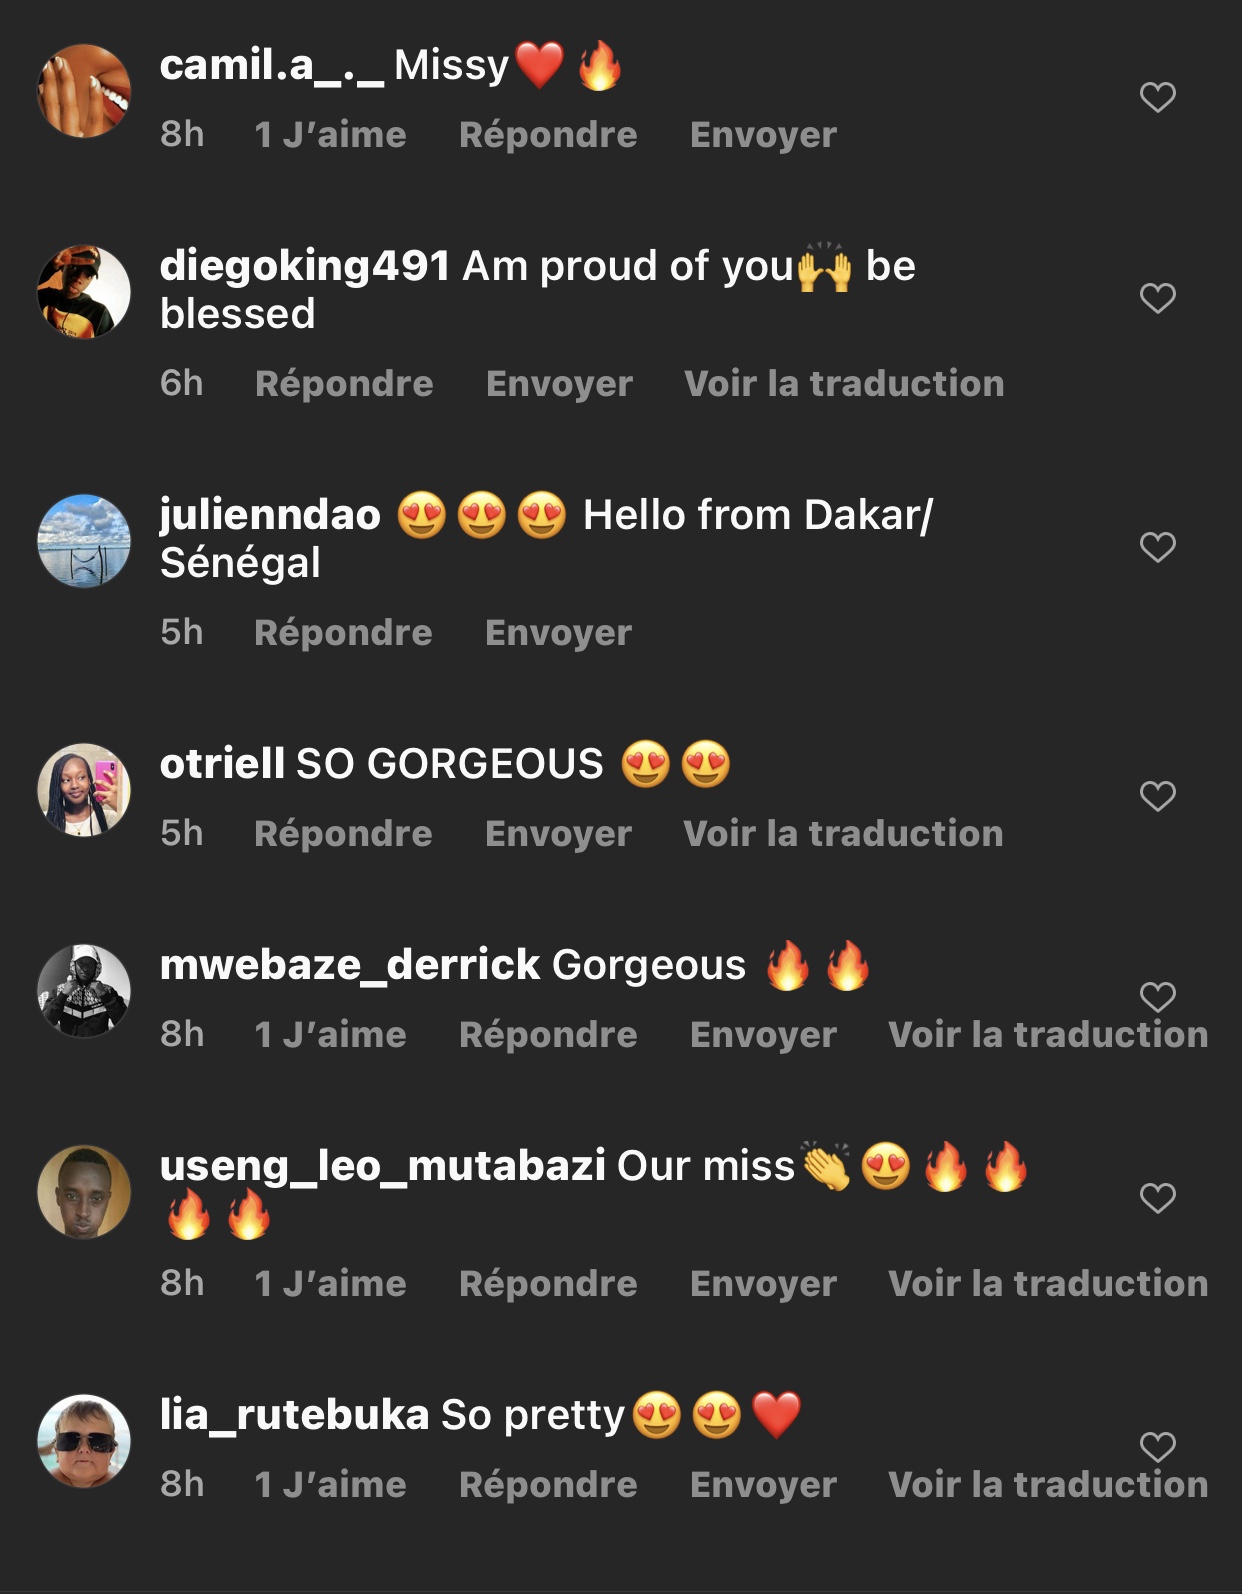Reply to camil.a_._ with Répondre
Viewport: 1242px width, 1594px height.
(x=547, y=135)
